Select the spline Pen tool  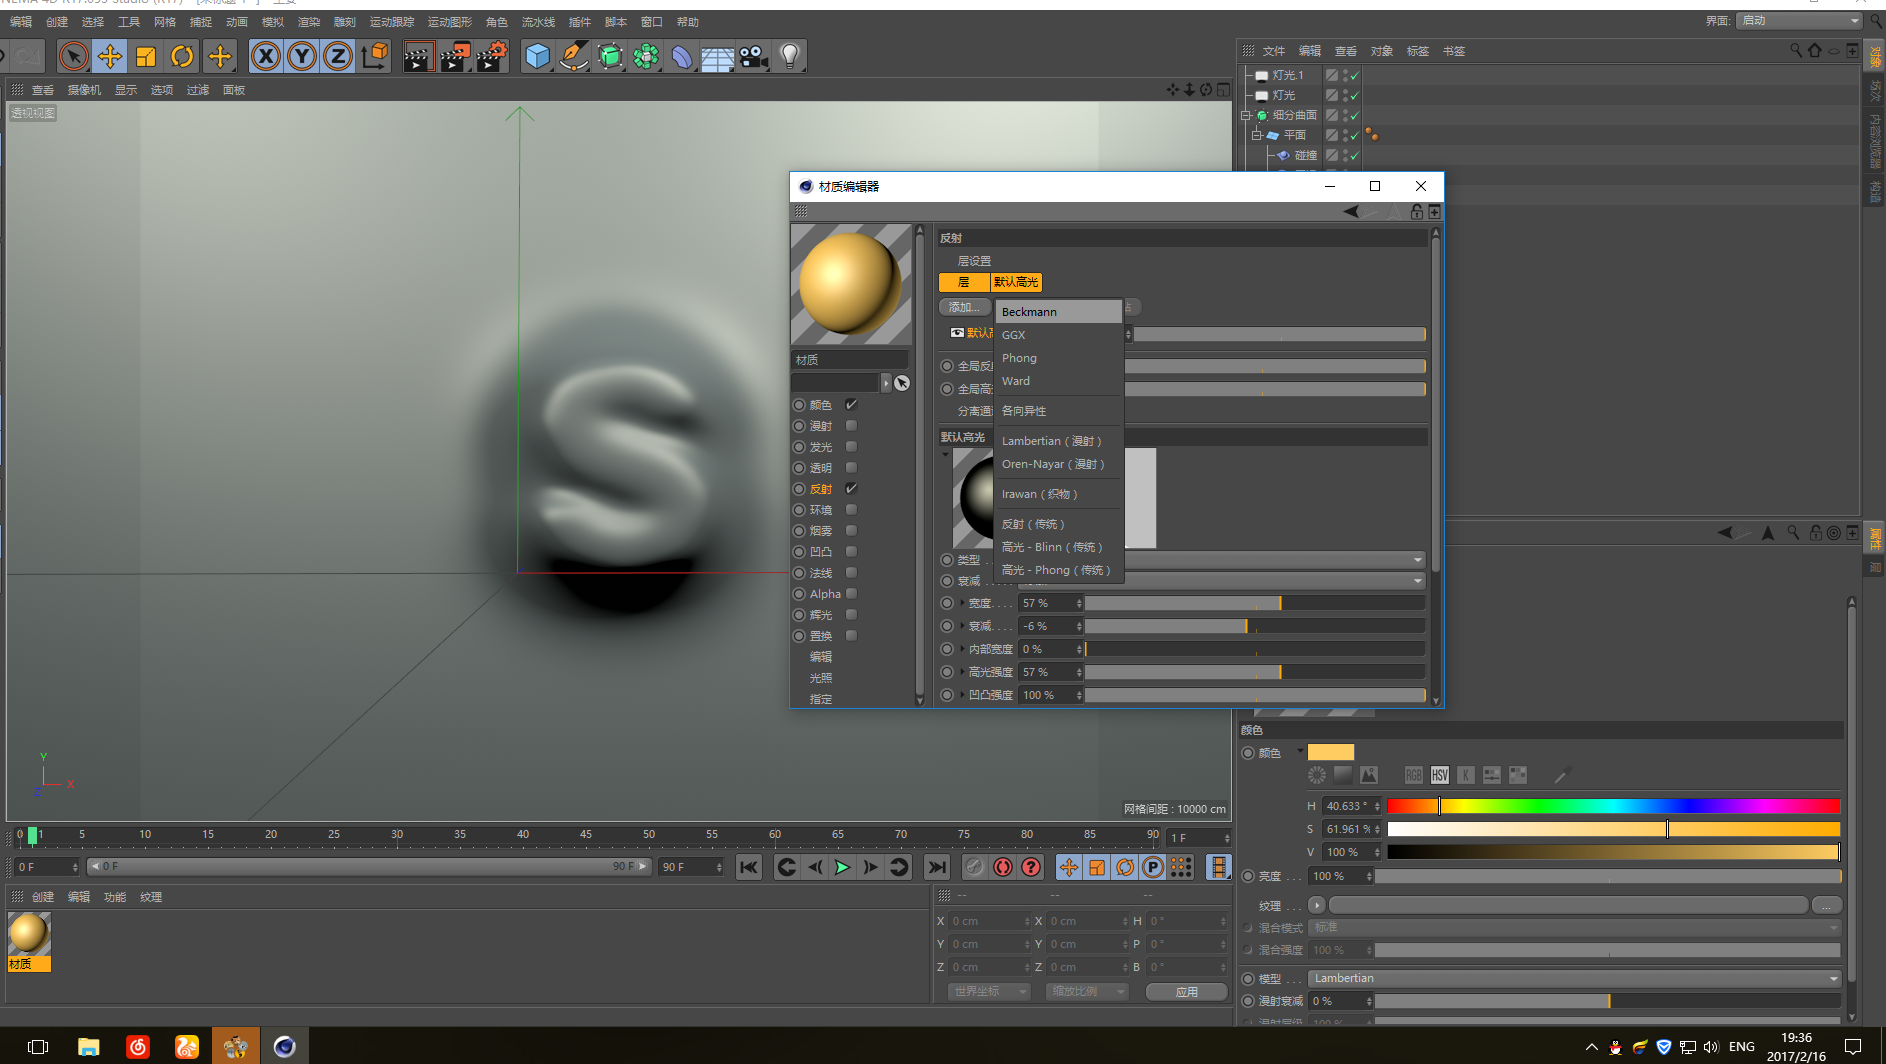574,56
